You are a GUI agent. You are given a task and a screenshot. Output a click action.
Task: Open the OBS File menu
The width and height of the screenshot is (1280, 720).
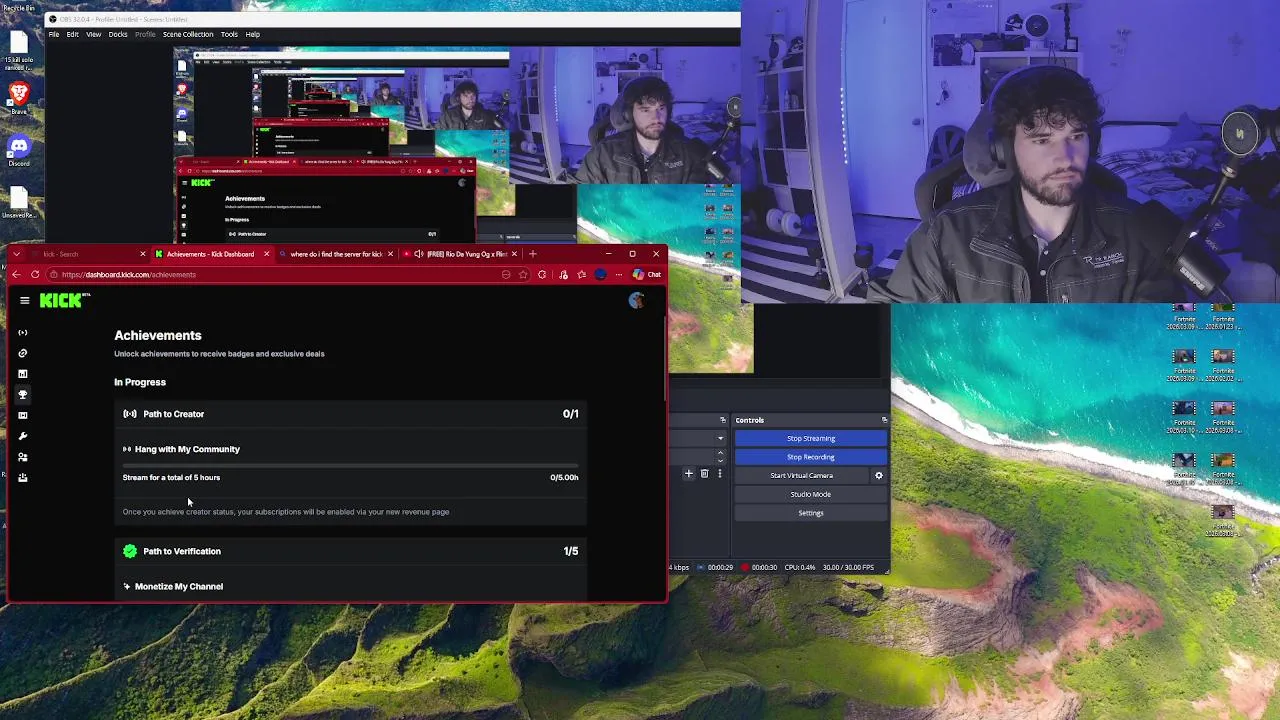pyautogui.click(x=54, y=34)
